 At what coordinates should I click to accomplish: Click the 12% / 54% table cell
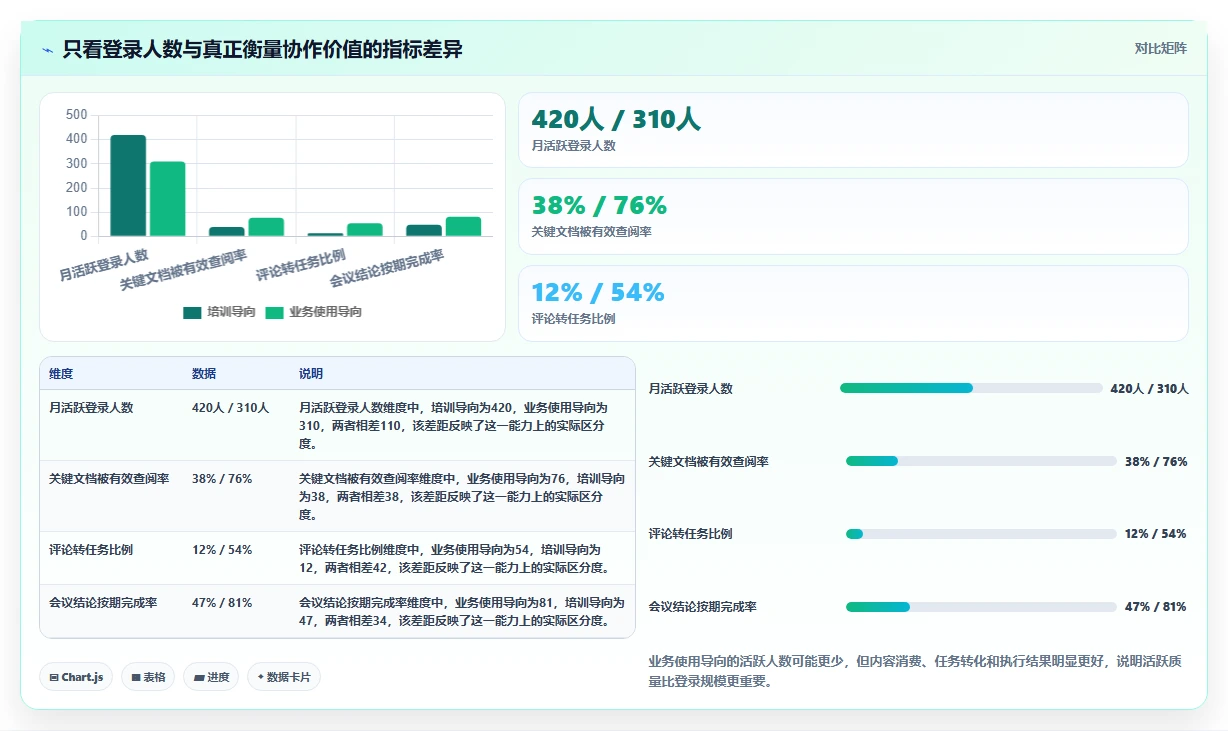pyautogui.click(x=222, y=550)
